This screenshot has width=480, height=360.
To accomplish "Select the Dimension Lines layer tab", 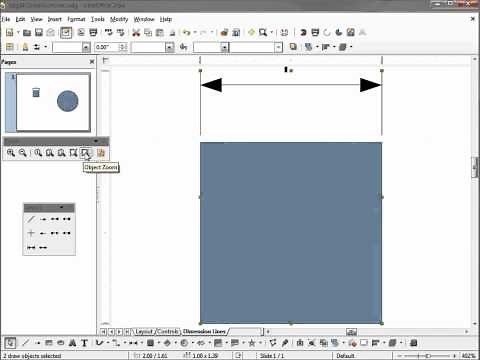I will (204, 332).
